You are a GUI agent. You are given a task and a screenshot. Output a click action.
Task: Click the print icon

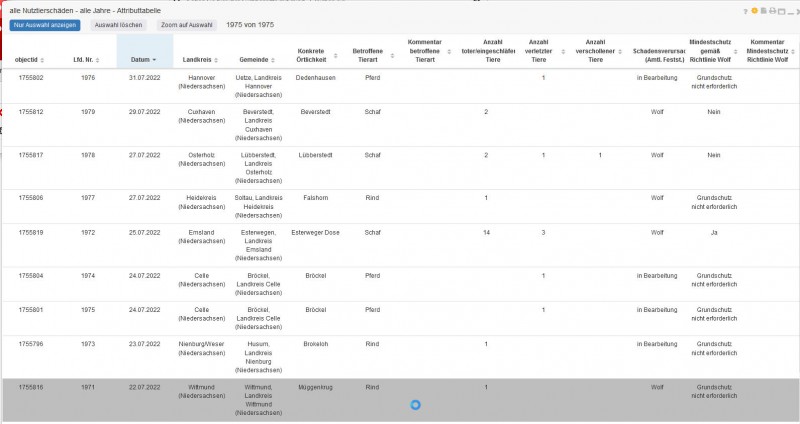(x=773, y=11)
